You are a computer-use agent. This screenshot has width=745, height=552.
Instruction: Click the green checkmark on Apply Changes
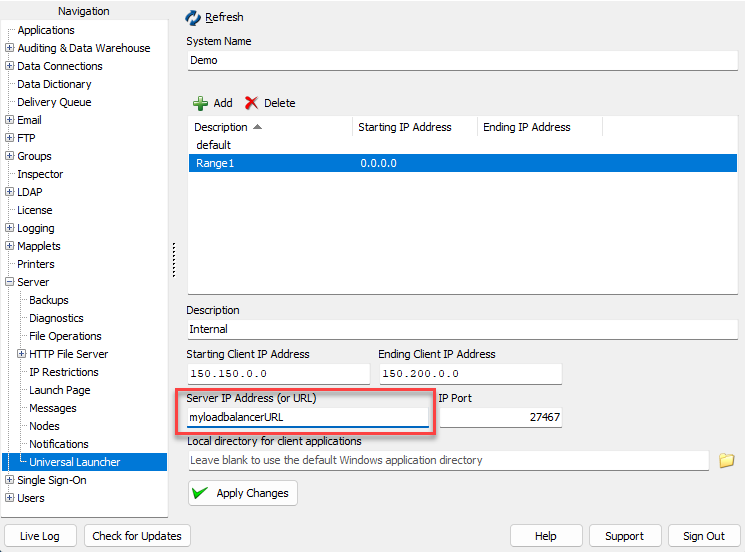click(200, 493)
